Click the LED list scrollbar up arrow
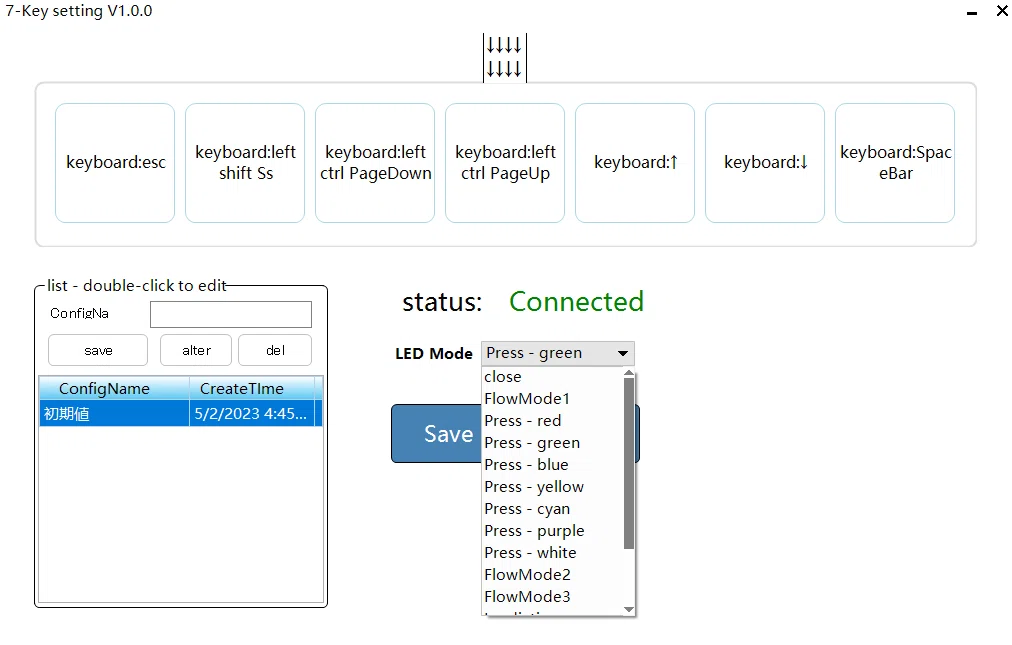The width and height of the screenshot is (1012, 645). 629,373
